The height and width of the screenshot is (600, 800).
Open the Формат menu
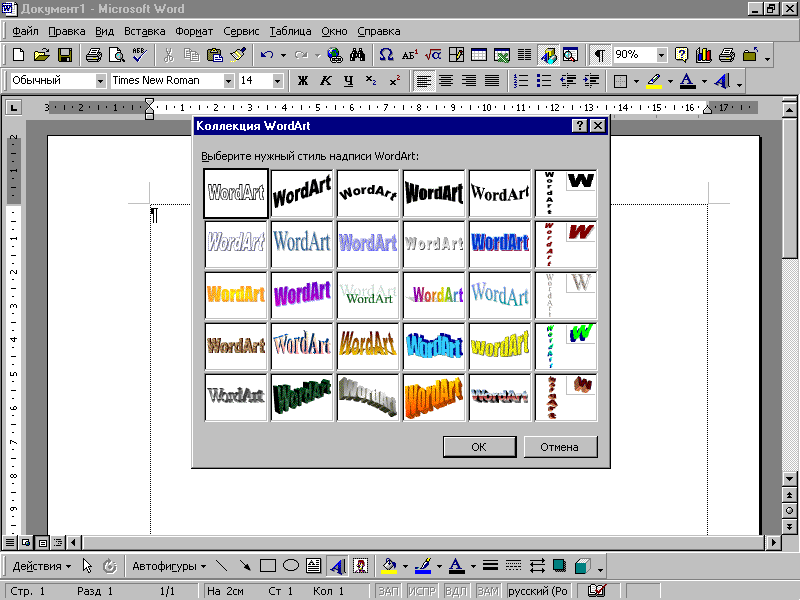click(x=194, y=31)
